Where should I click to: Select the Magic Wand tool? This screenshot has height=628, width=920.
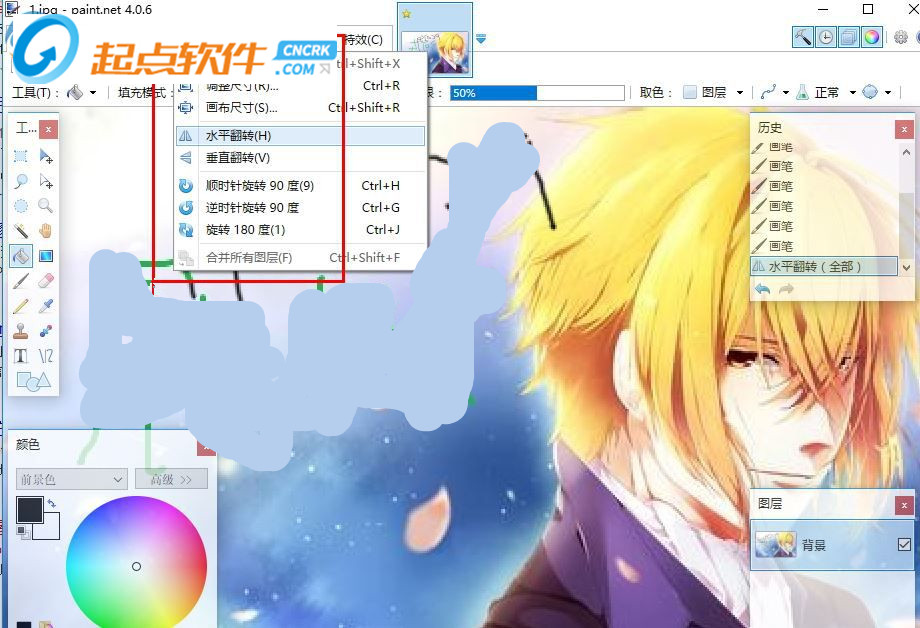21,231
